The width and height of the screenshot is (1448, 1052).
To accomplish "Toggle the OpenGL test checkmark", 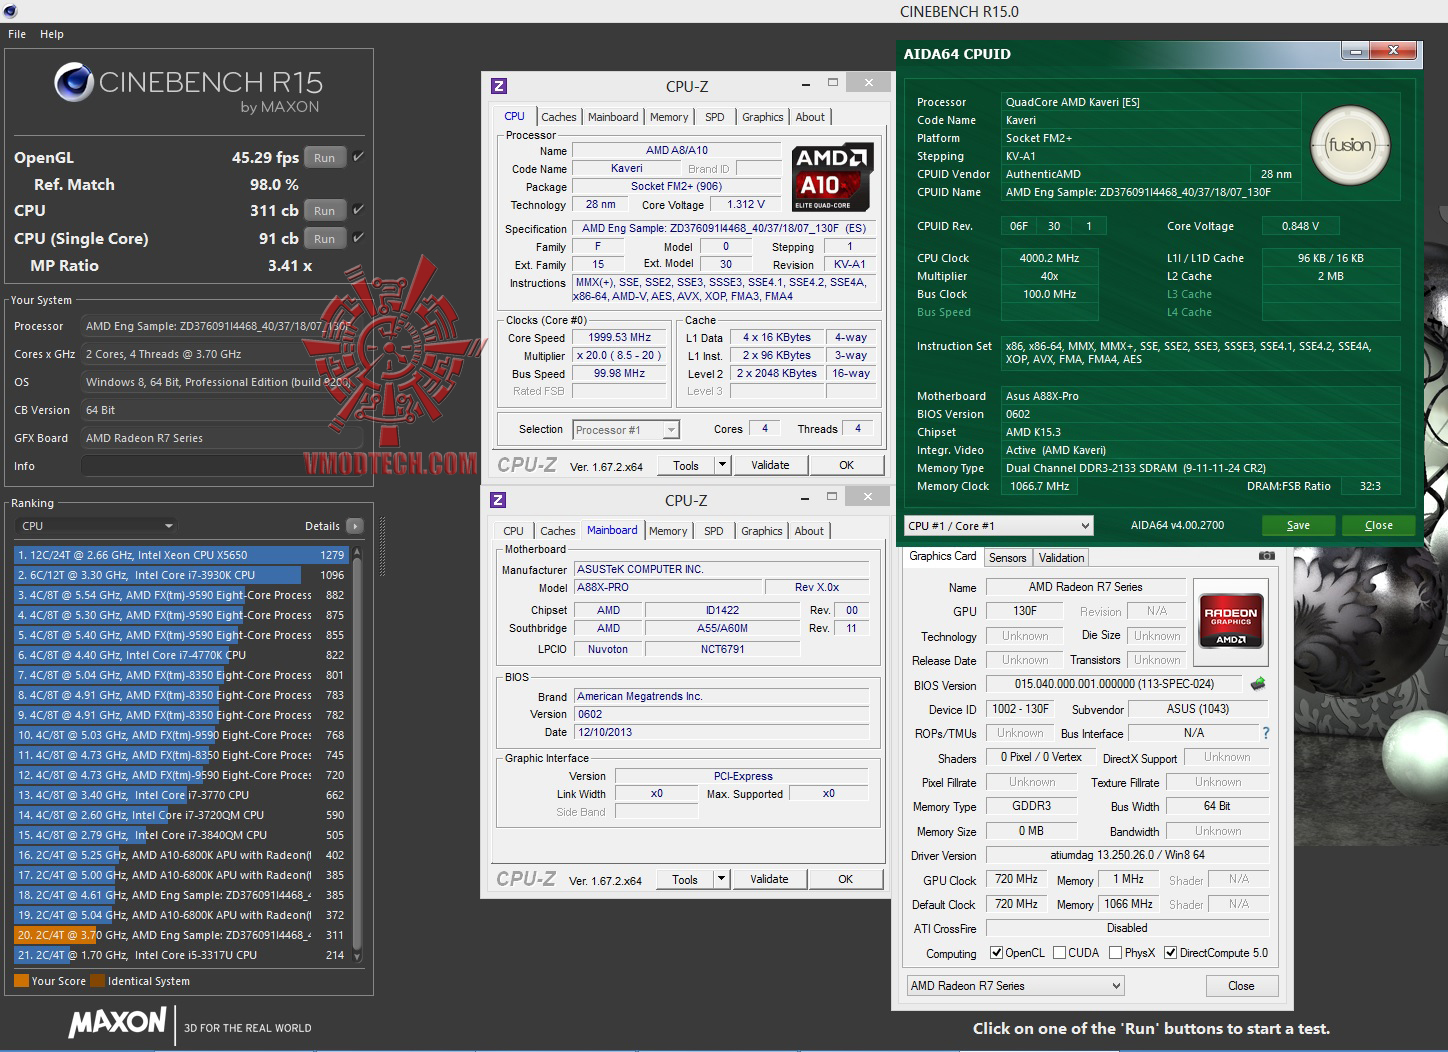I will [x=358, y=156].
